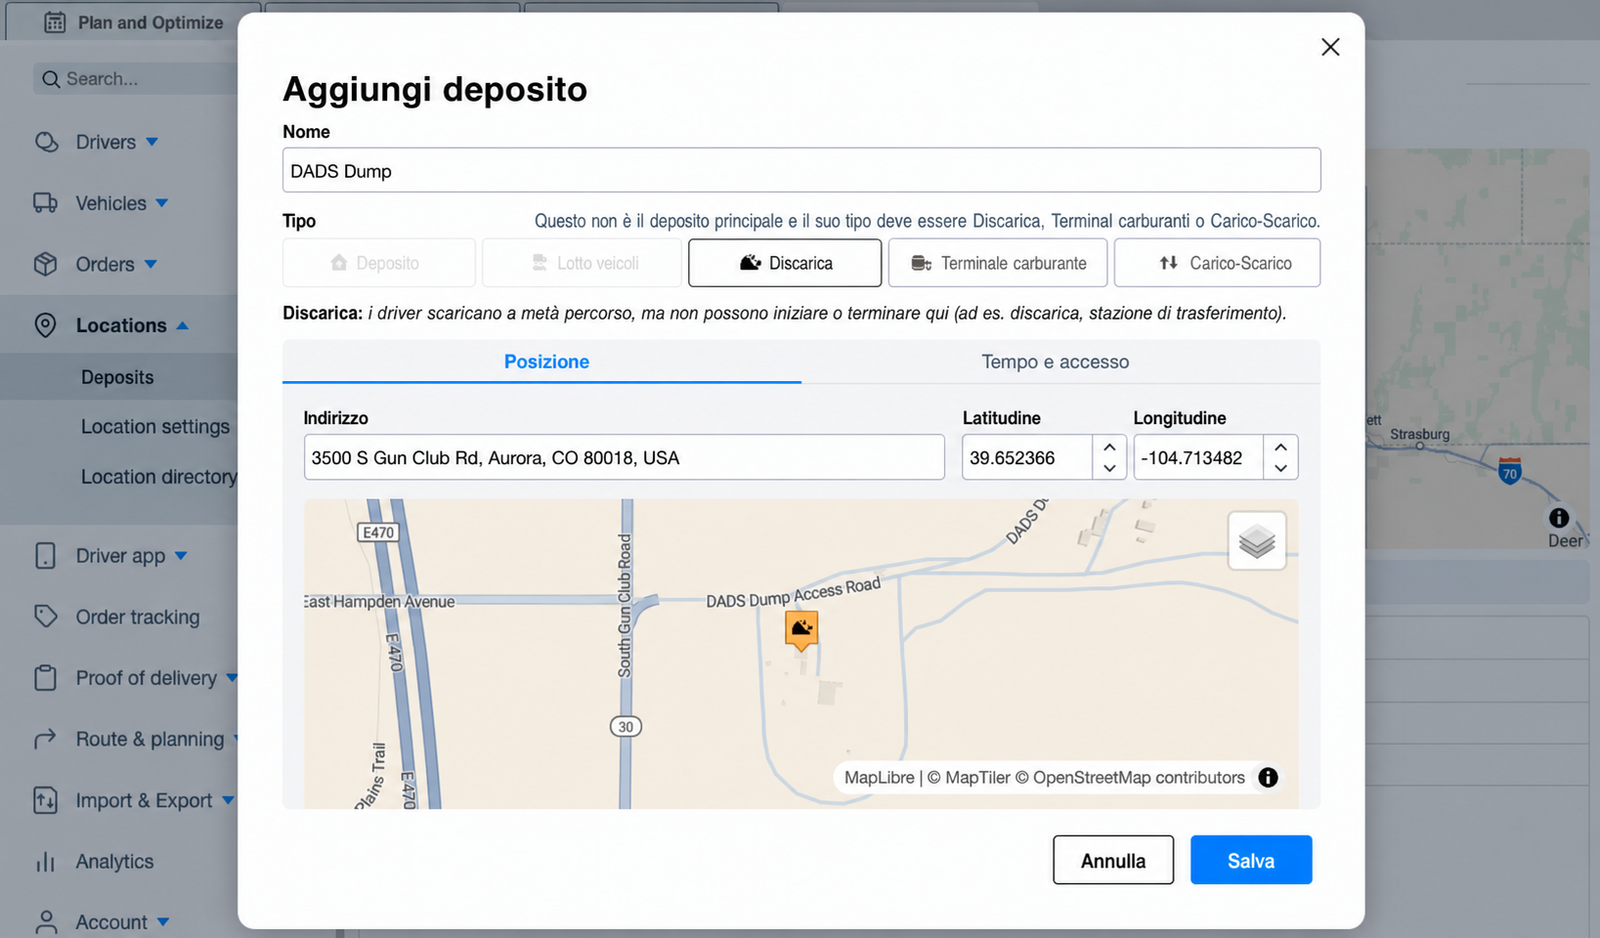Expand the Drivers menu arrow
Viewport: 1600px width, 938px height.
152,142
